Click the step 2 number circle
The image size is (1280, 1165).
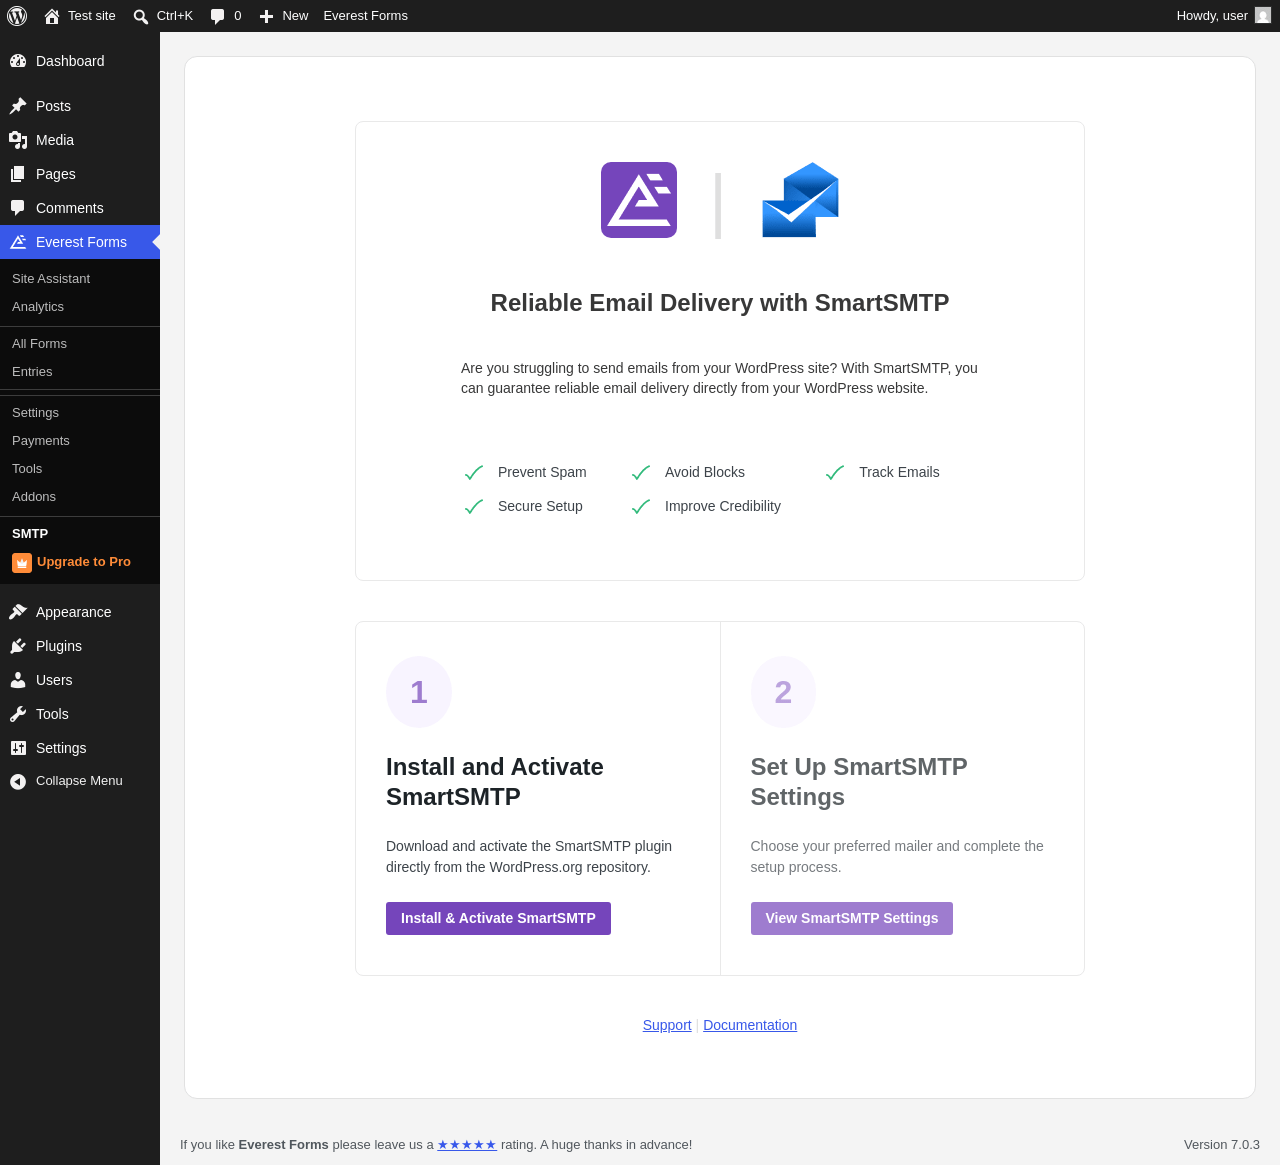(783, 692)
